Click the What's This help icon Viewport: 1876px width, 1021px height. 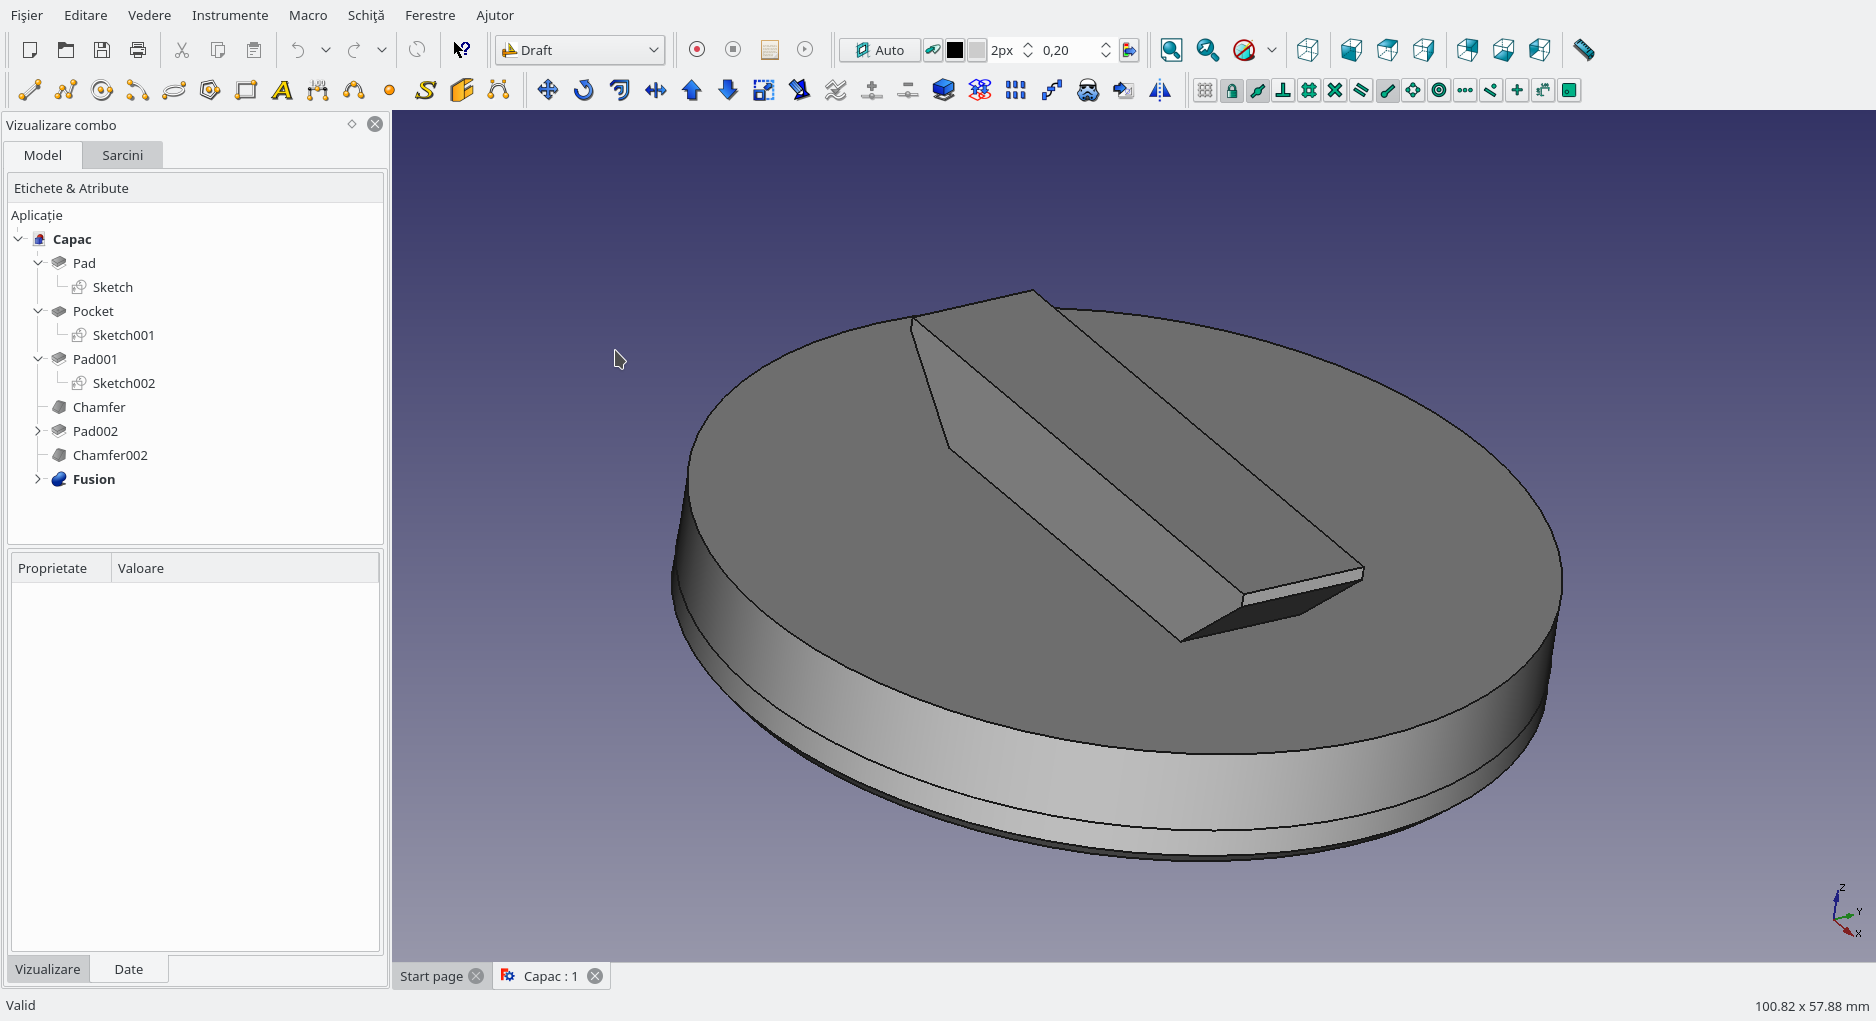click(x=461, y=50)
